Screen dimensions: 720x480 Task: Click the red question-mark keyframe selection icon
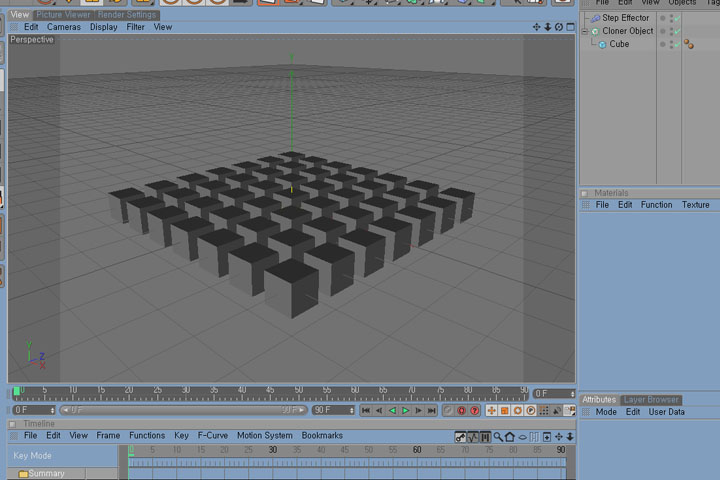click(475, 410)
